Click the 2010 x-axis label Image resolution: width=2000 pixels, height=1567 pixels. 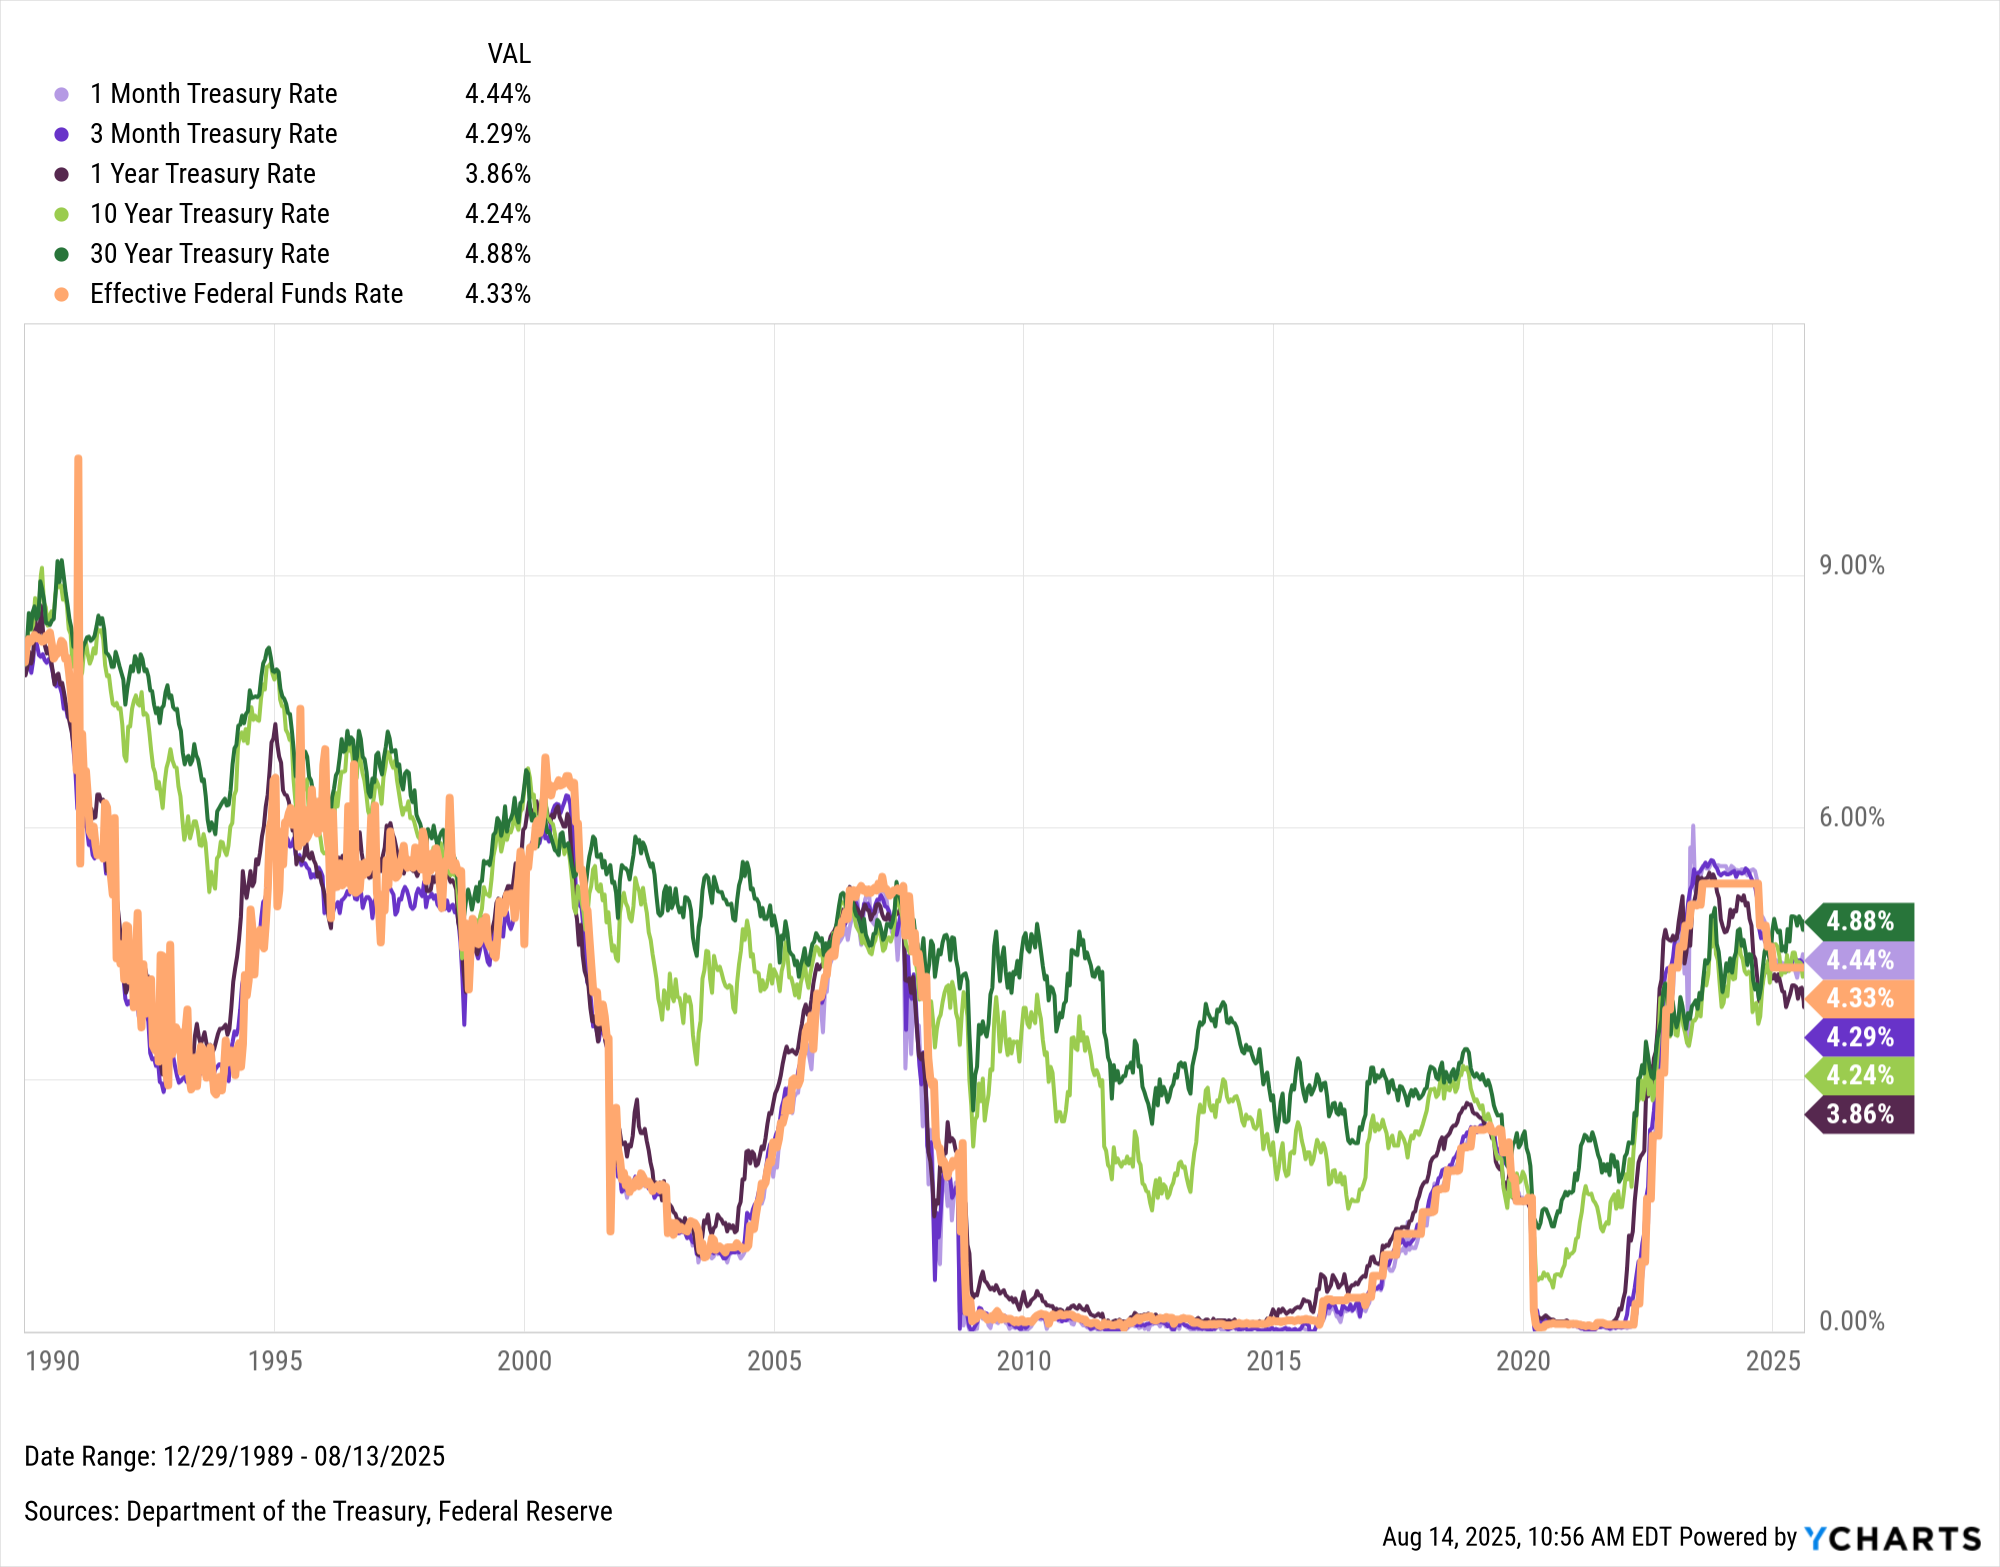point(1023,1361)
